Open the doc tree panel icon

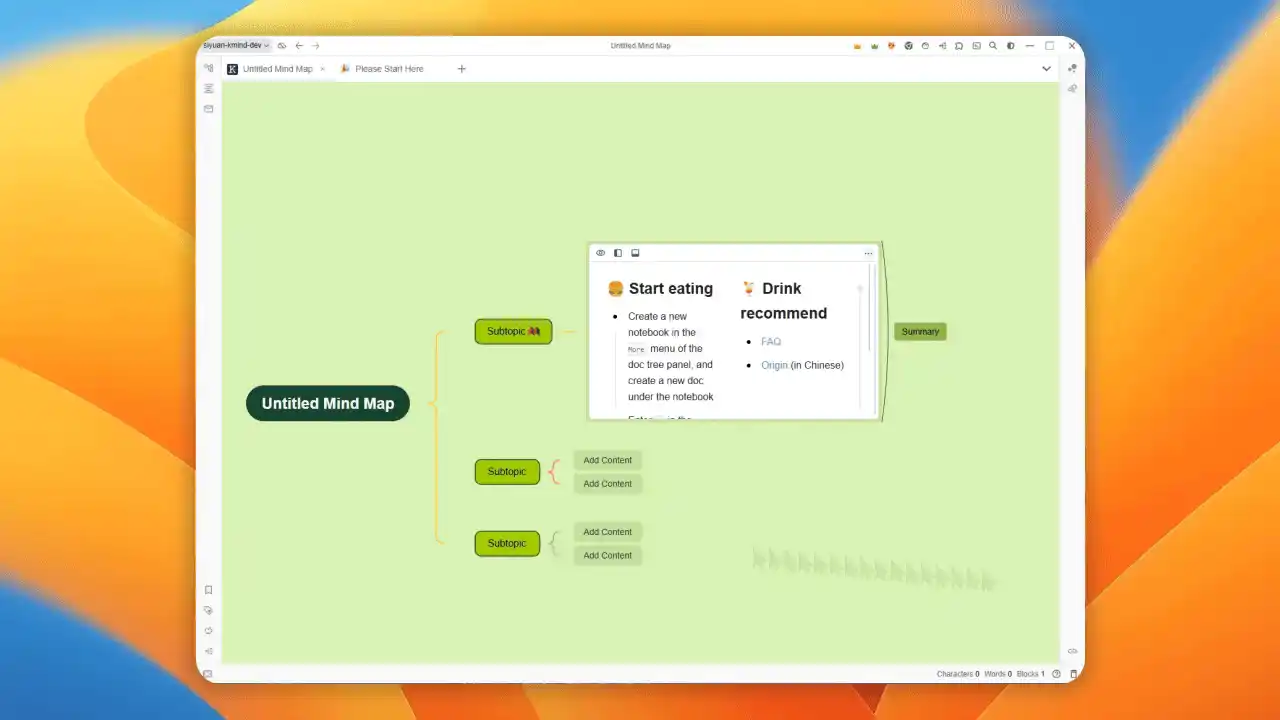click(x=208, y=68)
